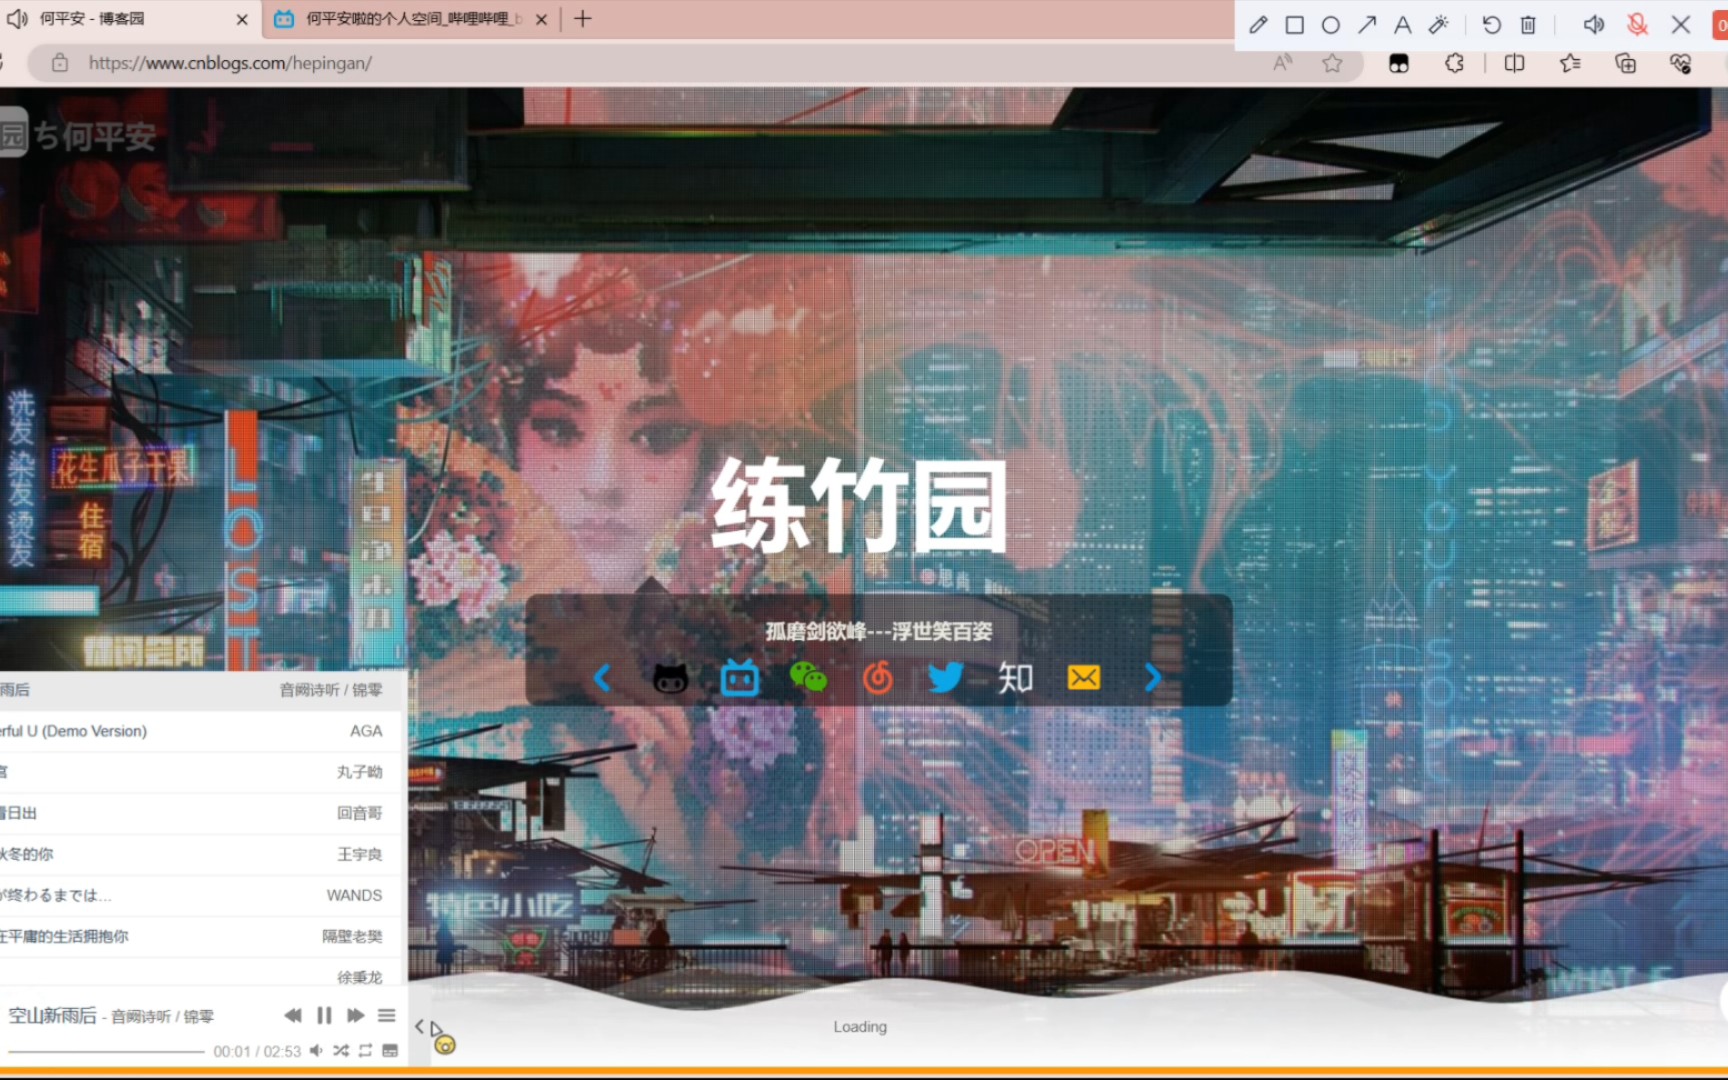Image resolution: width=1728 pixels, height=1080 pixels.
Task: Skip to next track in music player
Action: (355, 1015)
